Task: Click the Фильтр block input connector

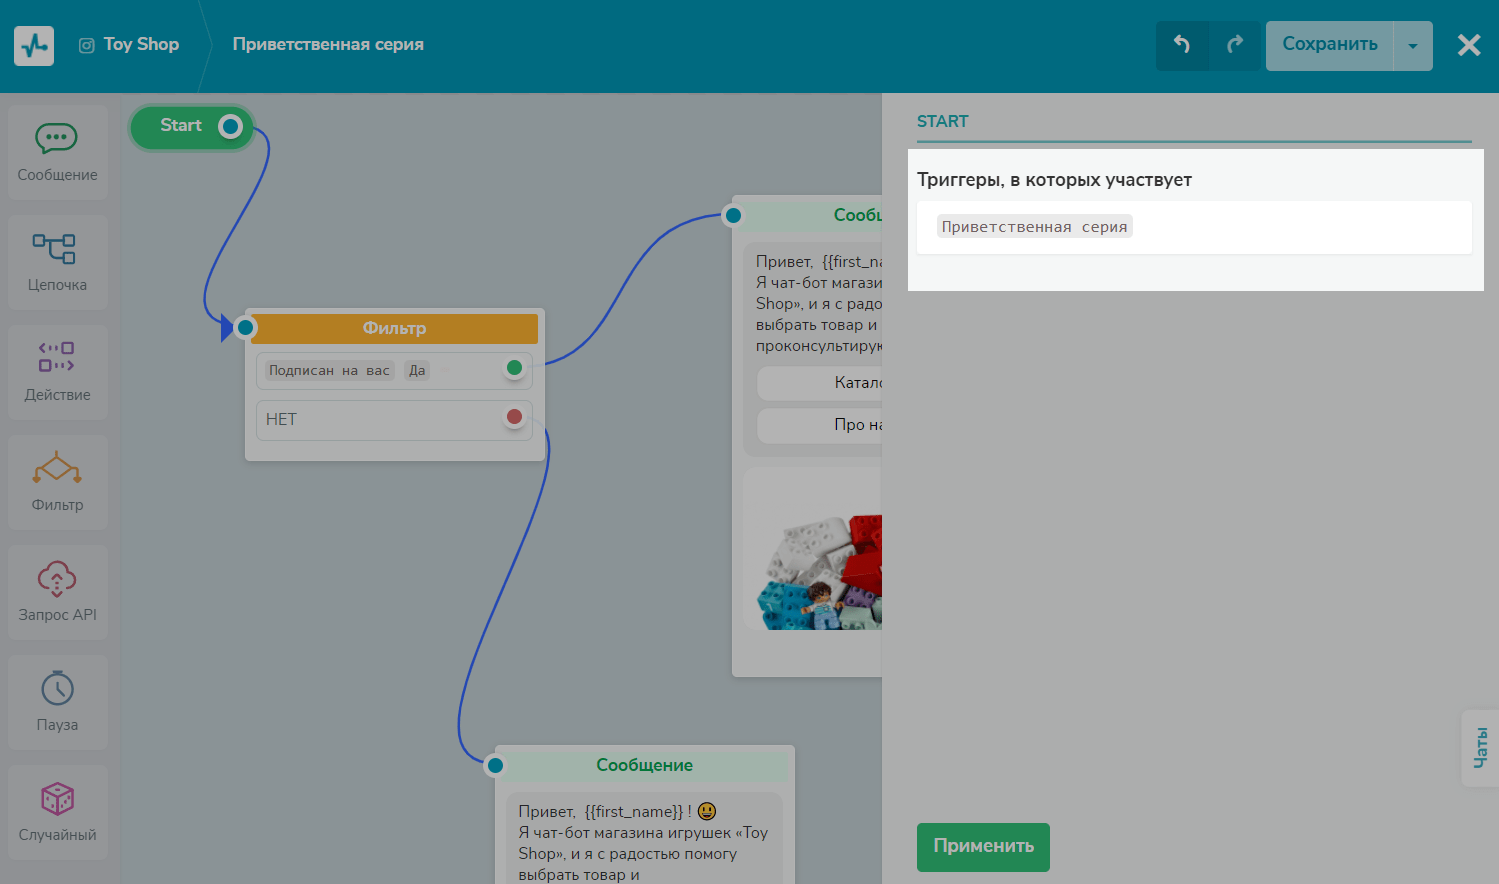Action: click(246, 327)
